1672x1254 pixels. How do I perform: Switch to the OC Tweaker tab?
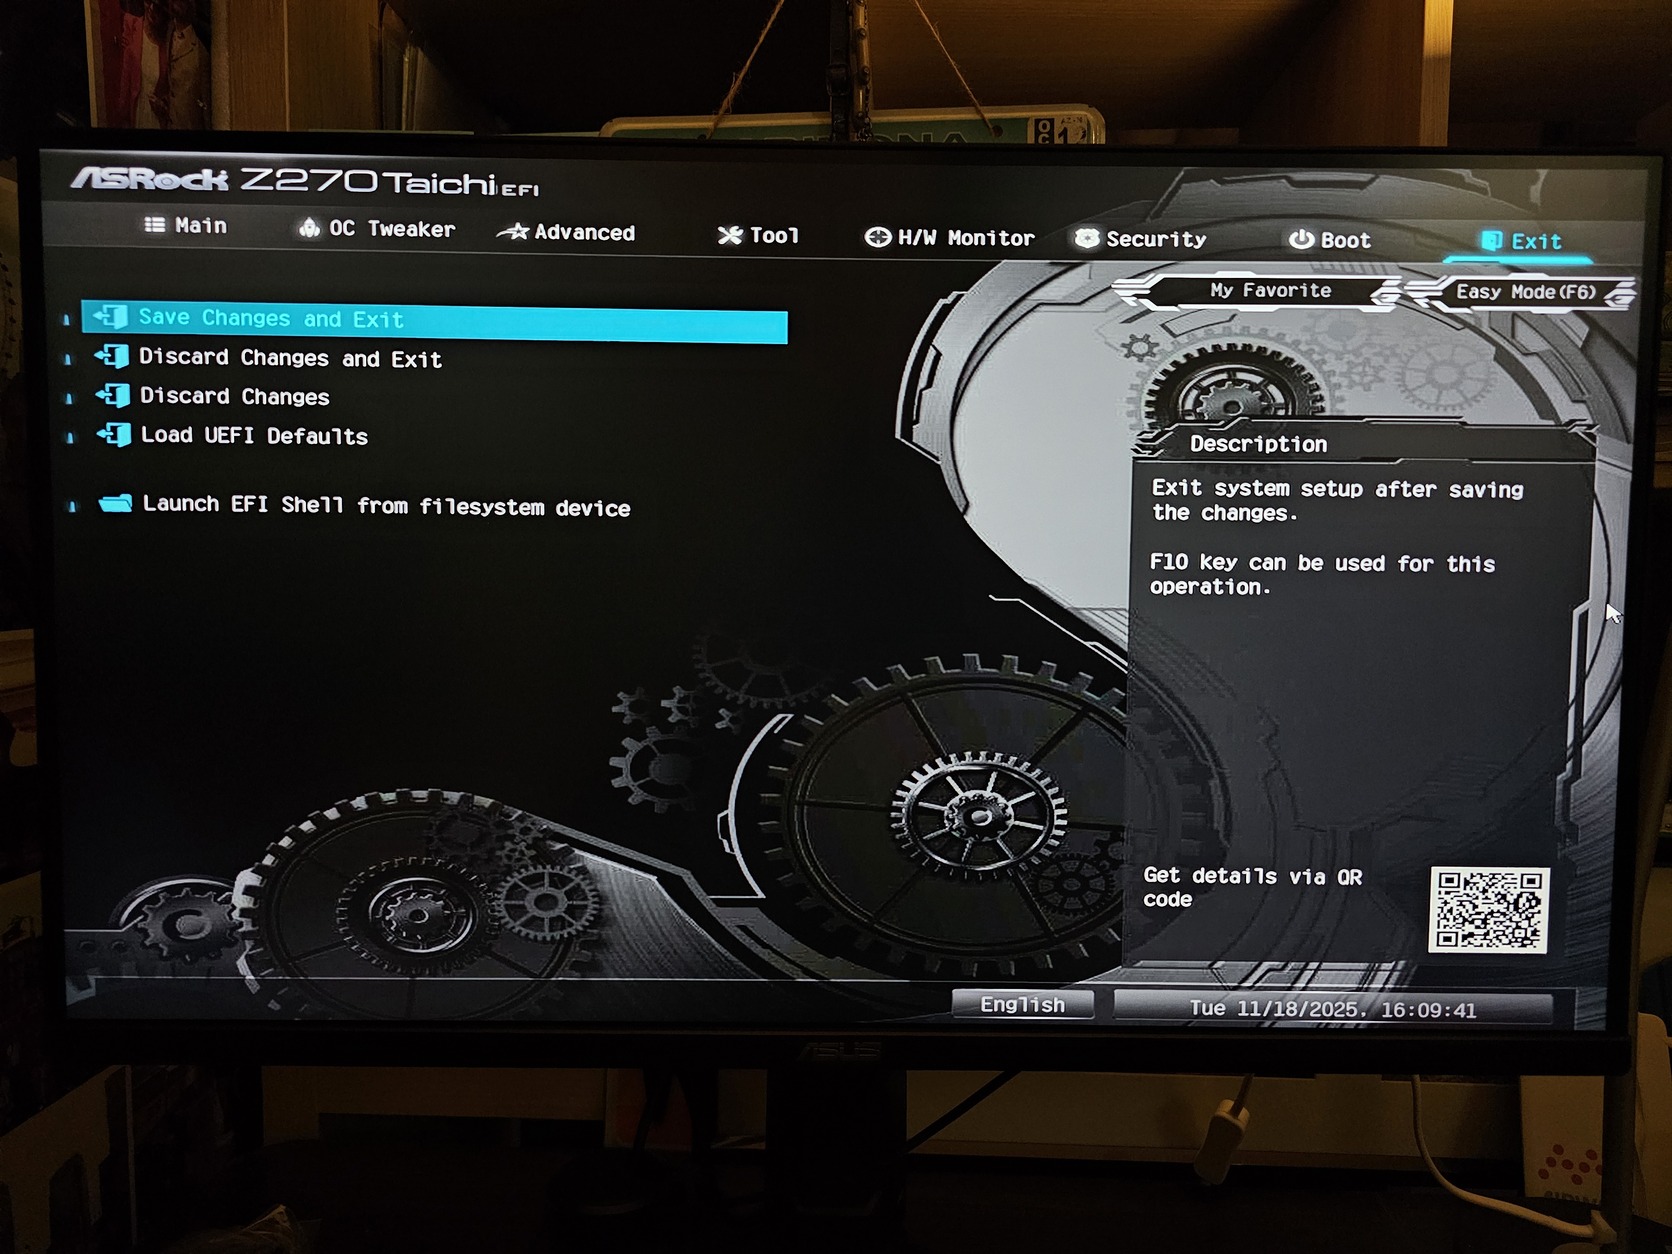click(377, 228)
